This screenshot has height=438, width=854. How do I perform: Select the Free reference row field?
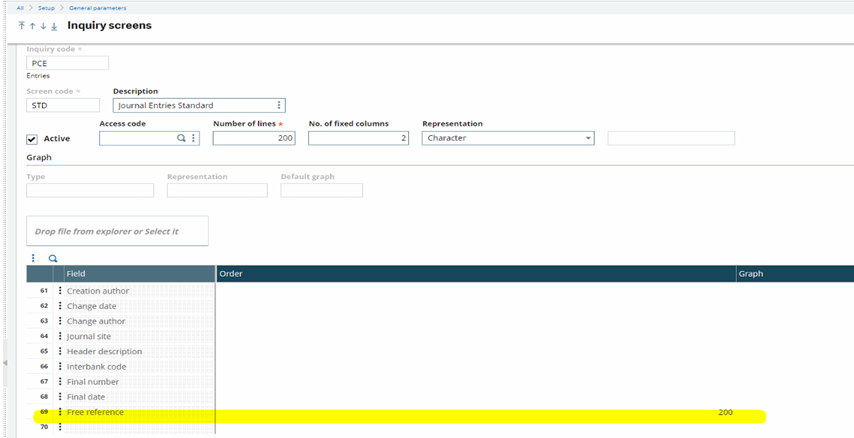[x=96, y=412]
